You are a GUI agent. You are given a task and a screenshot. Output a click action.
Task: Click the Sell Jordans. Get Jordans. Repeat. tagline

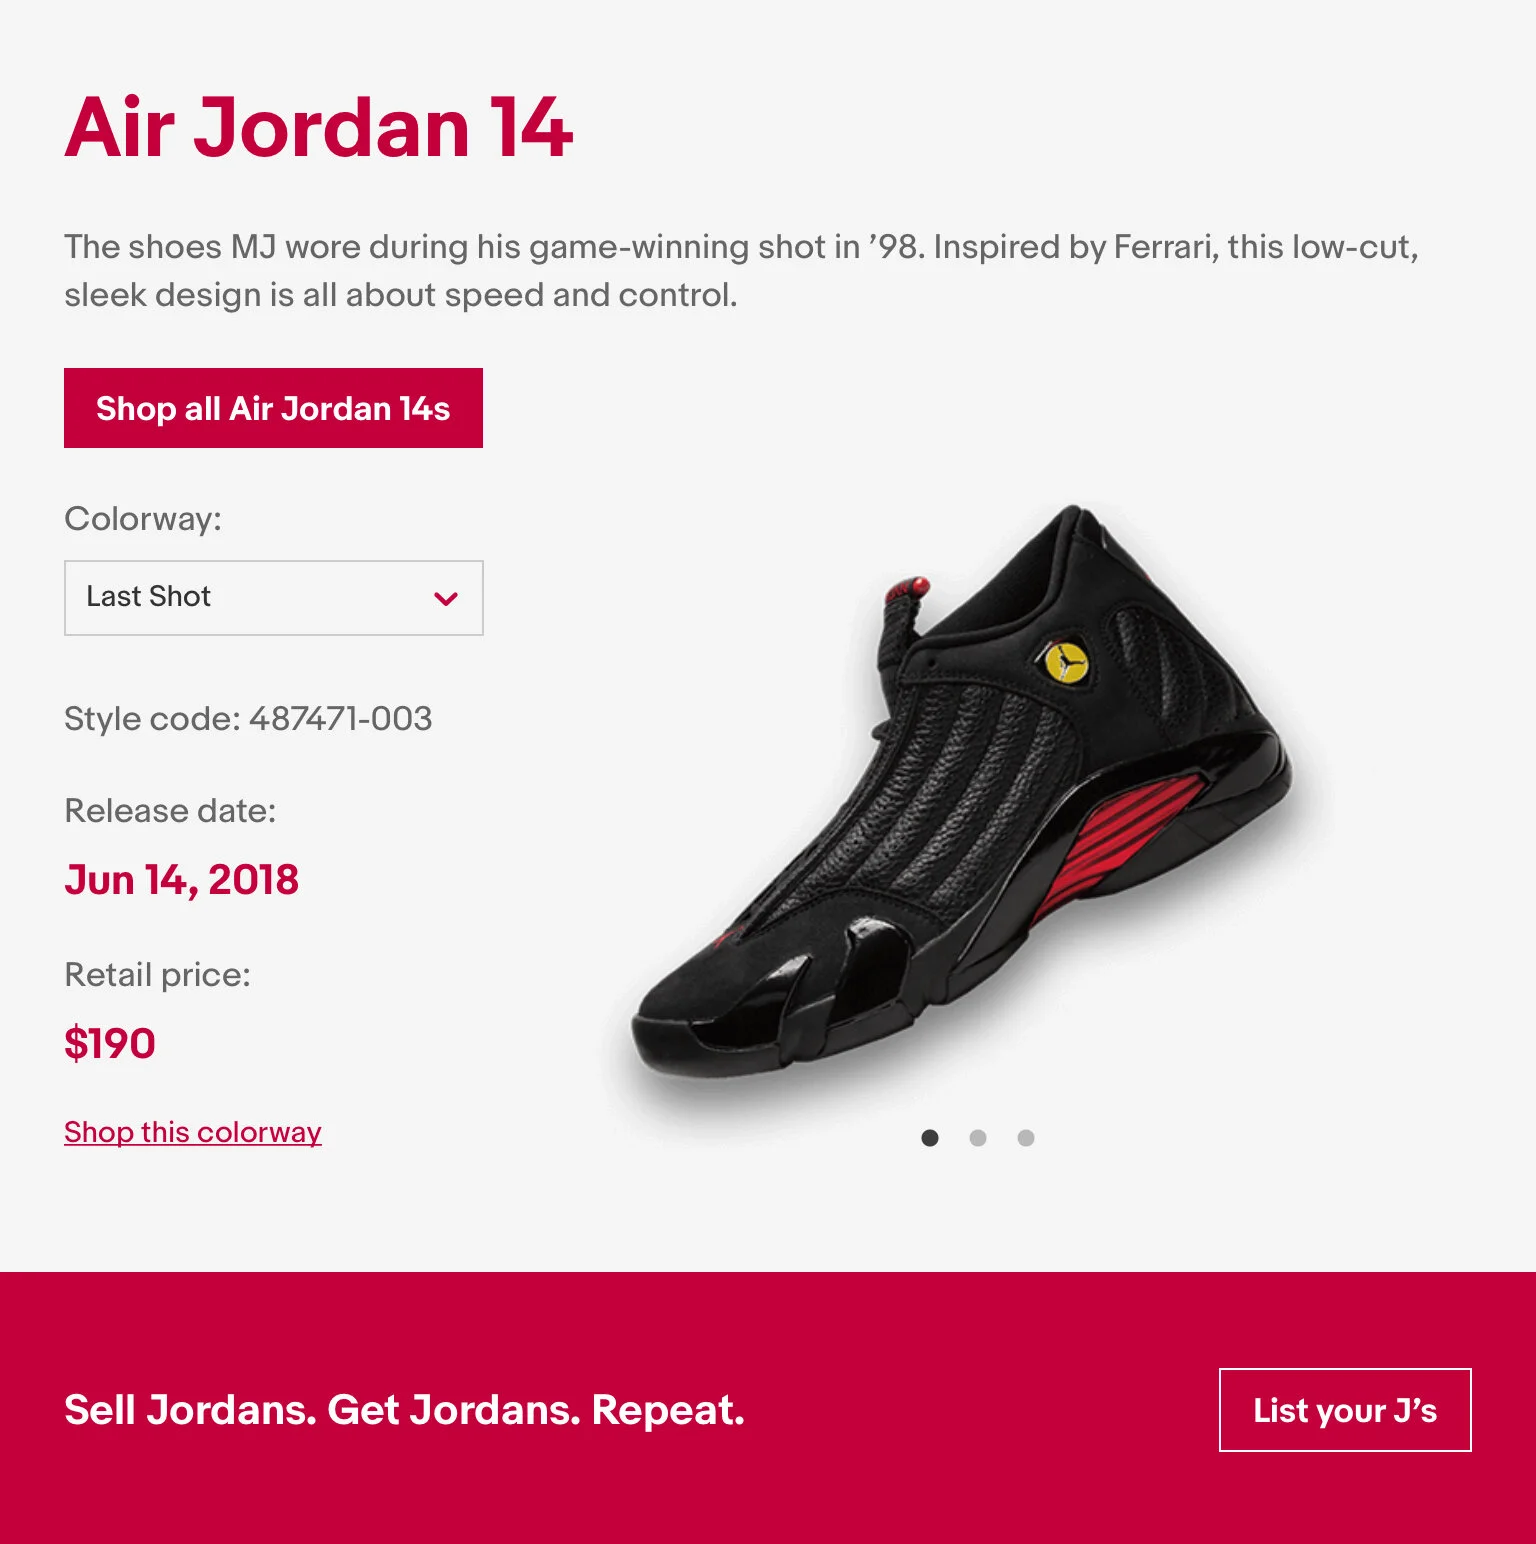pos(404,1410)
